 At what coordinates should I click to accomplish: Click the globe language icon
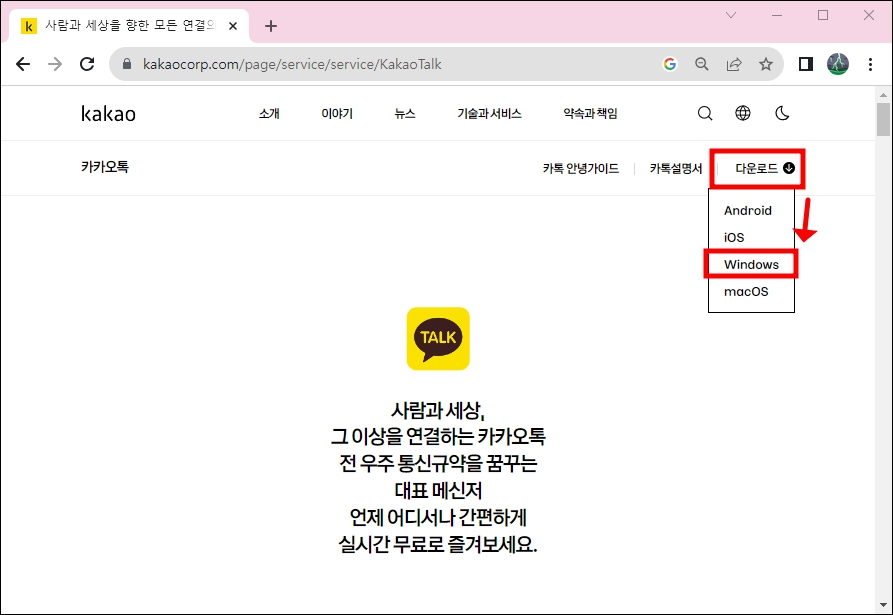click(x=743, y=113)
